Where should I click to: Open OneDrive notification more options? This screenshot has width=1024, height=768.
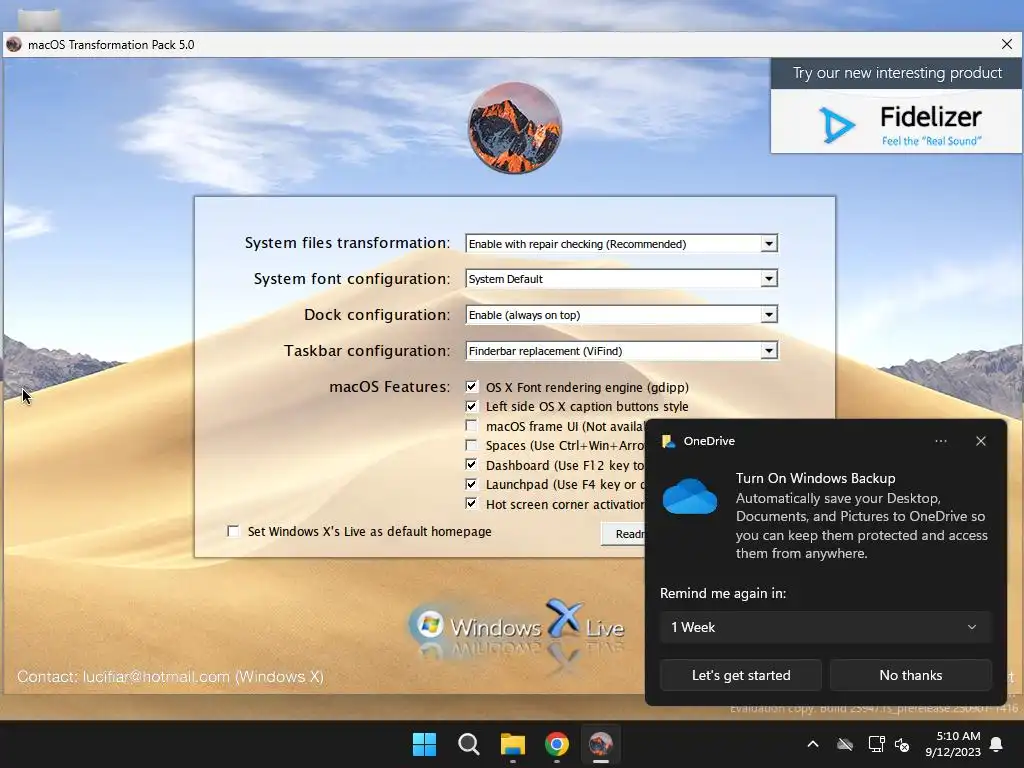940,441
